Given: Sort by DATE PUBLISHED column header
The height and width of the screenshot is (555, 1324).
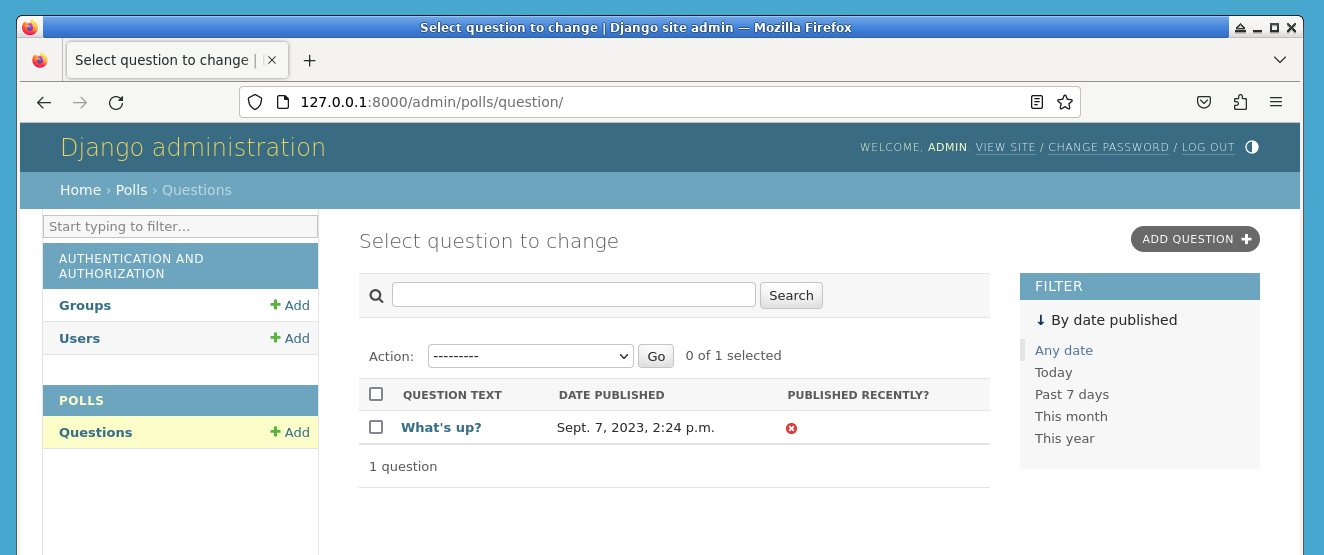Looking at the screenshot, I should click(611, 395).
